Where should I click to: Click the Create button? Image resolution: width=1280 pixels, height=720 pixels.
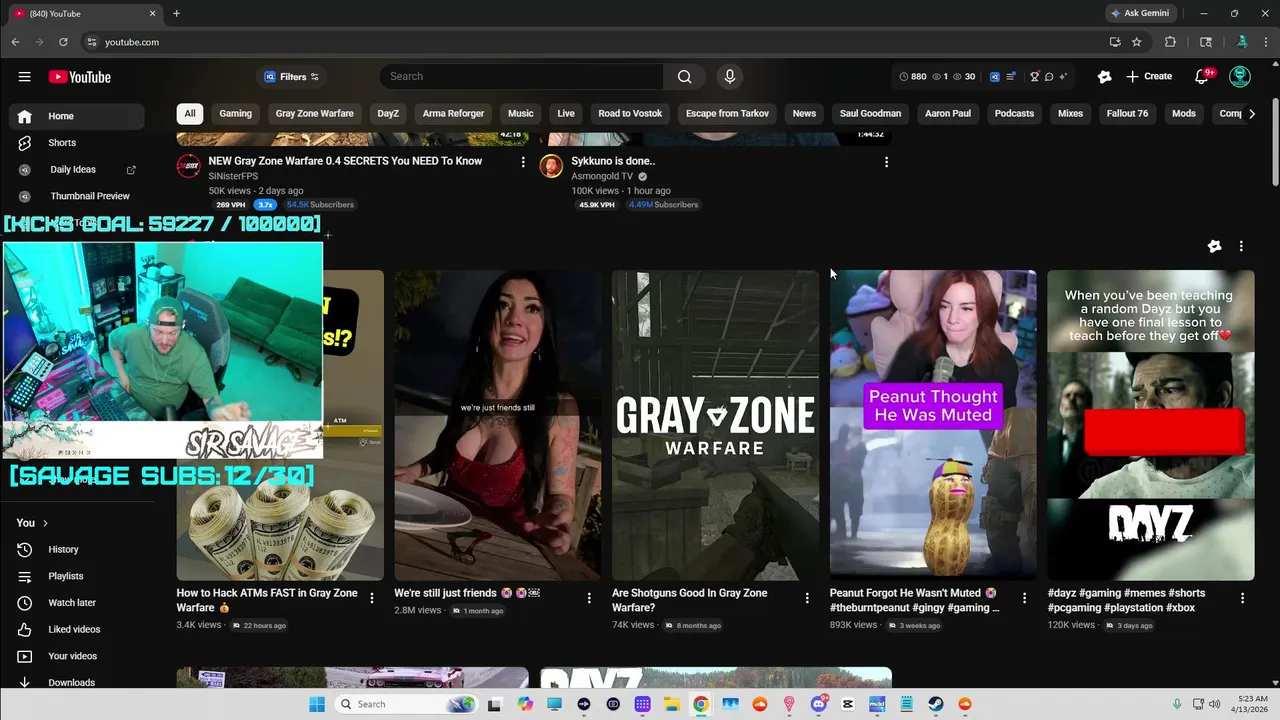pos(1149,77)
